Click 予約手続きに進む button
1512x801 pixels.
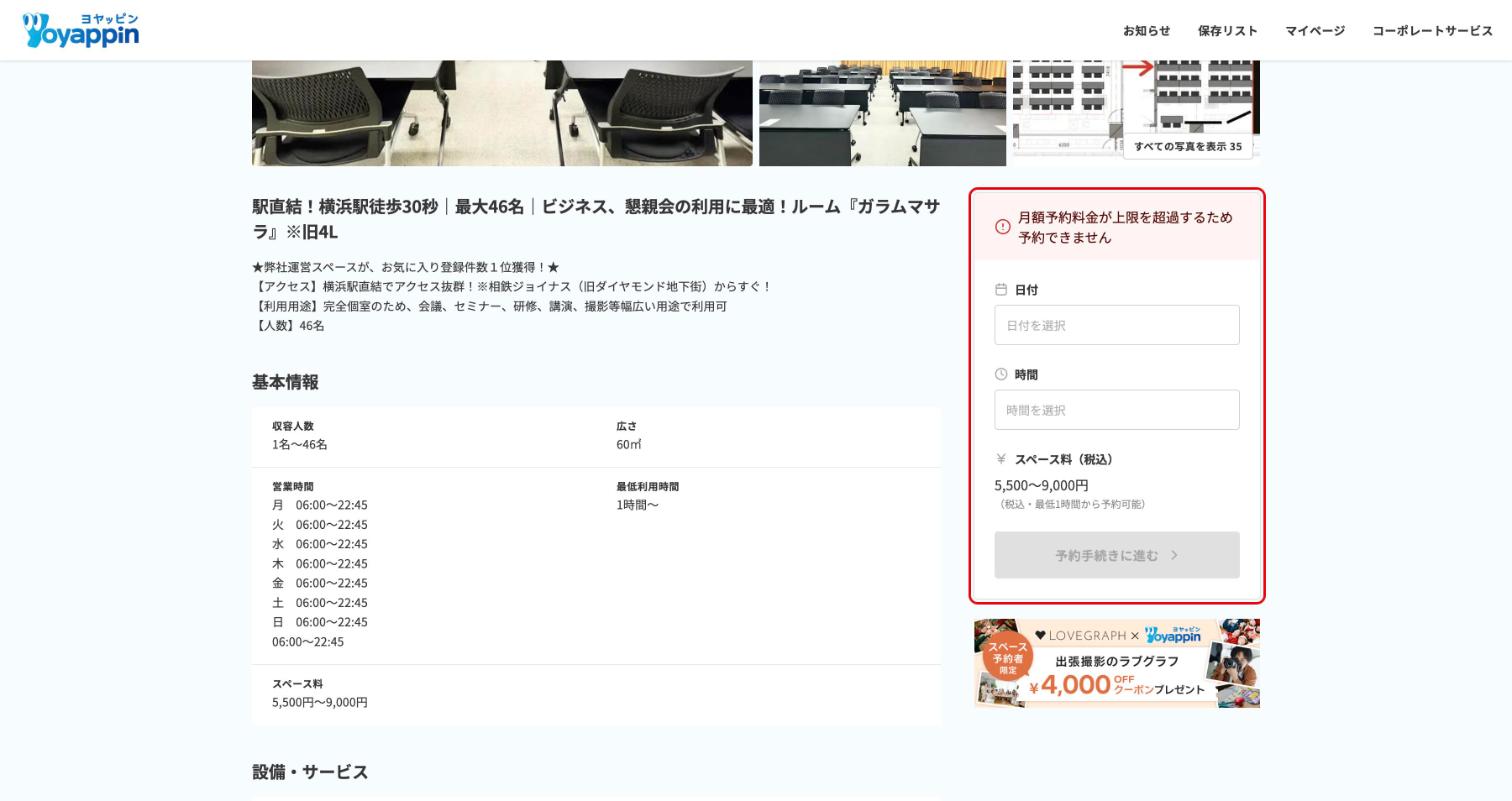[1117, 555]
